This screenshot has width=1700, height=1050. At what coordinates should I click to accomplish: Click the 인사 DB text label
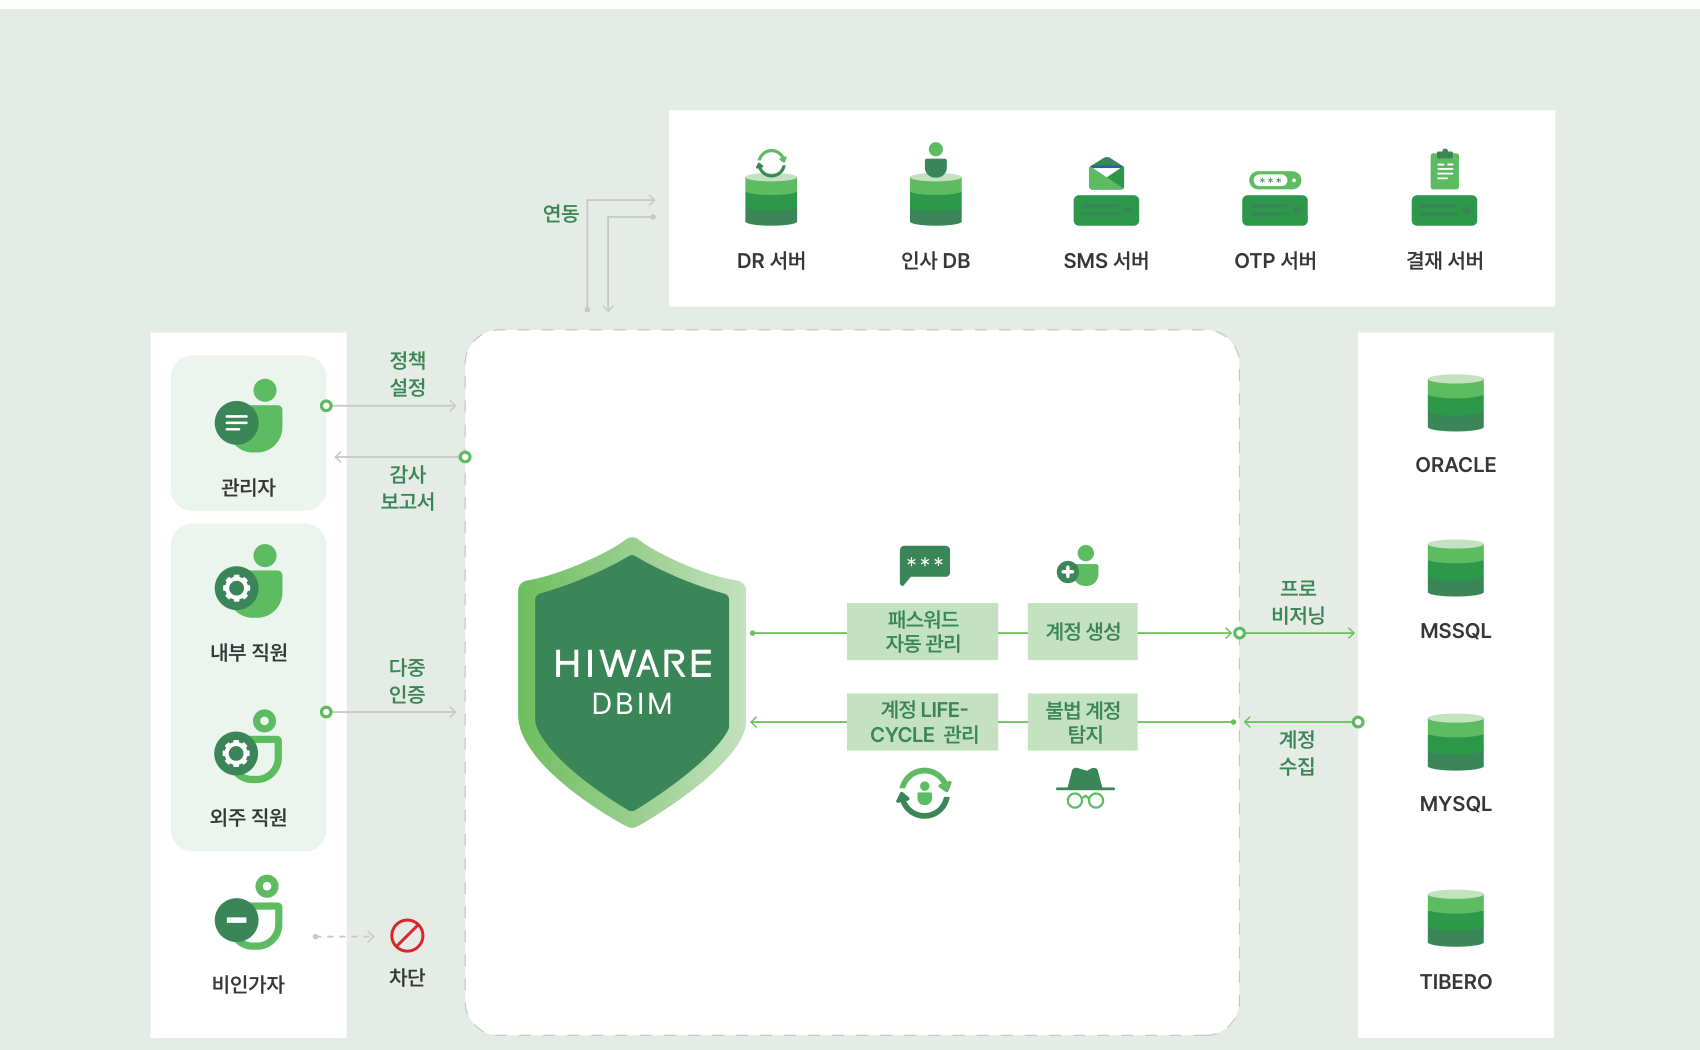(x=935, y=260)
